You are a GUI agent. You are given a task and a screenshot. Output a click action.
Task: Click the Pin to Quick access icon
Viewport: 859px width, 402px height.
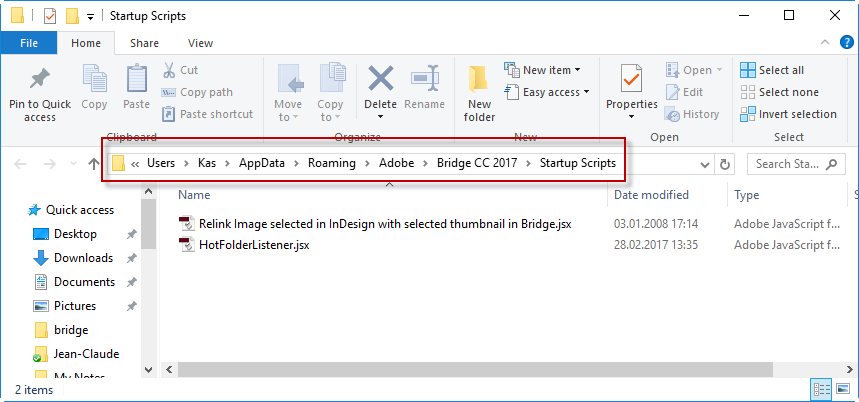pos(39,81)
